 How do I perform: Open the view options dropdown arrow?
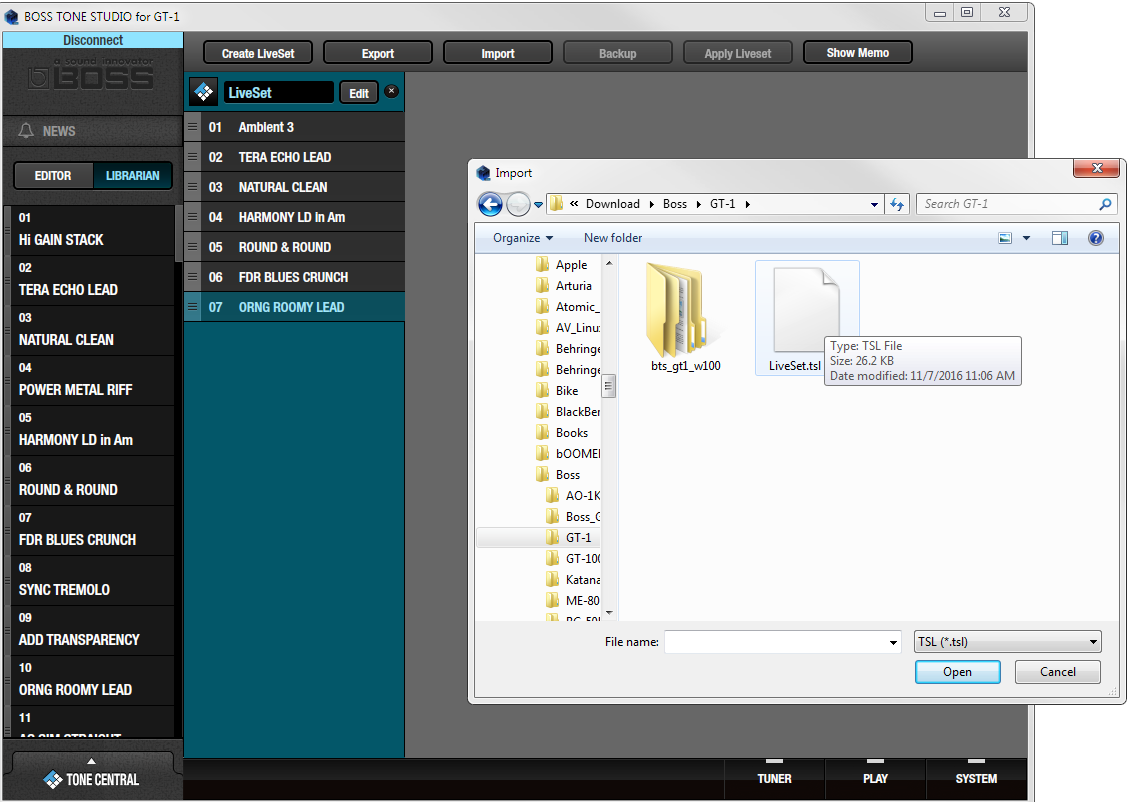click(1026, 238)
